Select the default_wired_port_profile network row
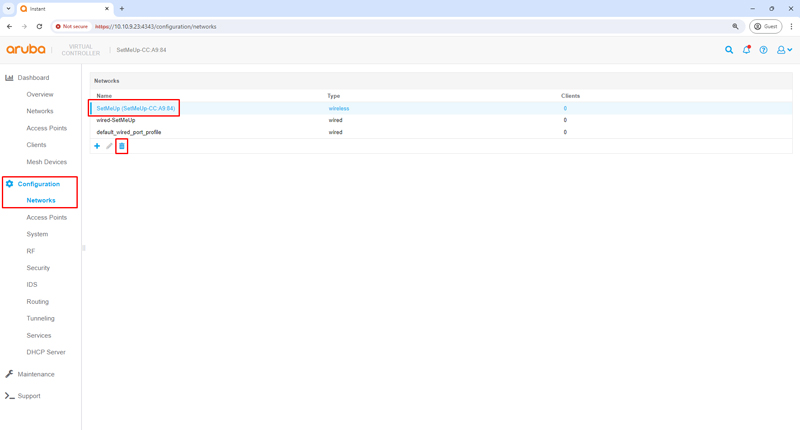Viewport: 800px width, 430px height. coord(129,132)
